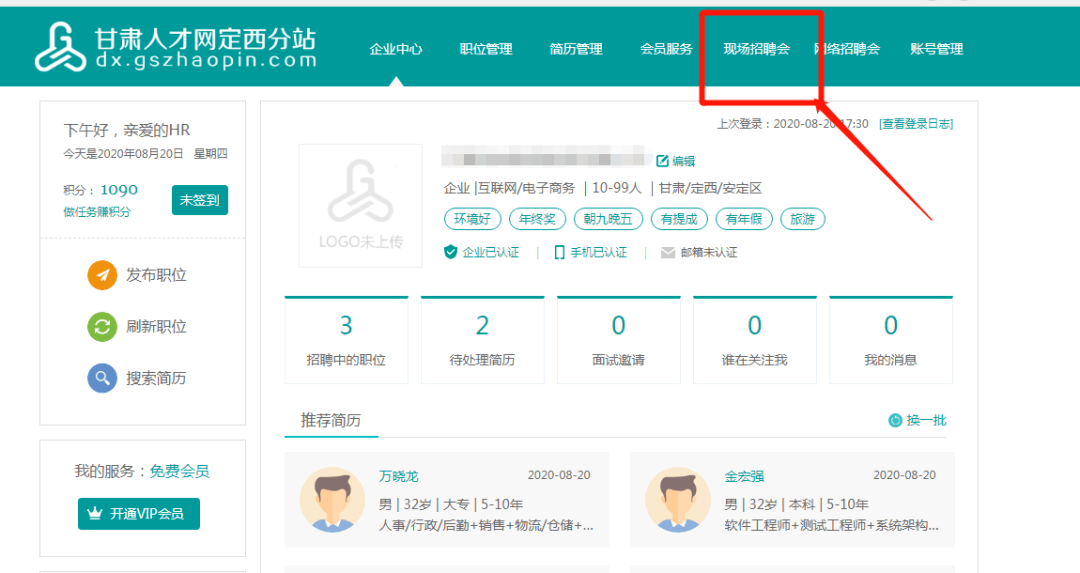The width and height of the screenshot is (1080, 573).
Task: Click the crown icon on 开通VIP会员
Action: 95,514
